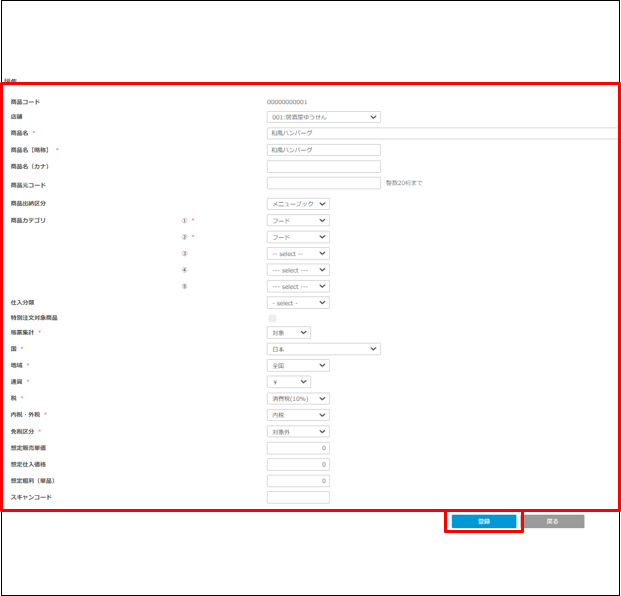Open the 商品出納区分 メニューブック dropdown
The height and width of the screenshot is (596, 621).
coord(298,204)
